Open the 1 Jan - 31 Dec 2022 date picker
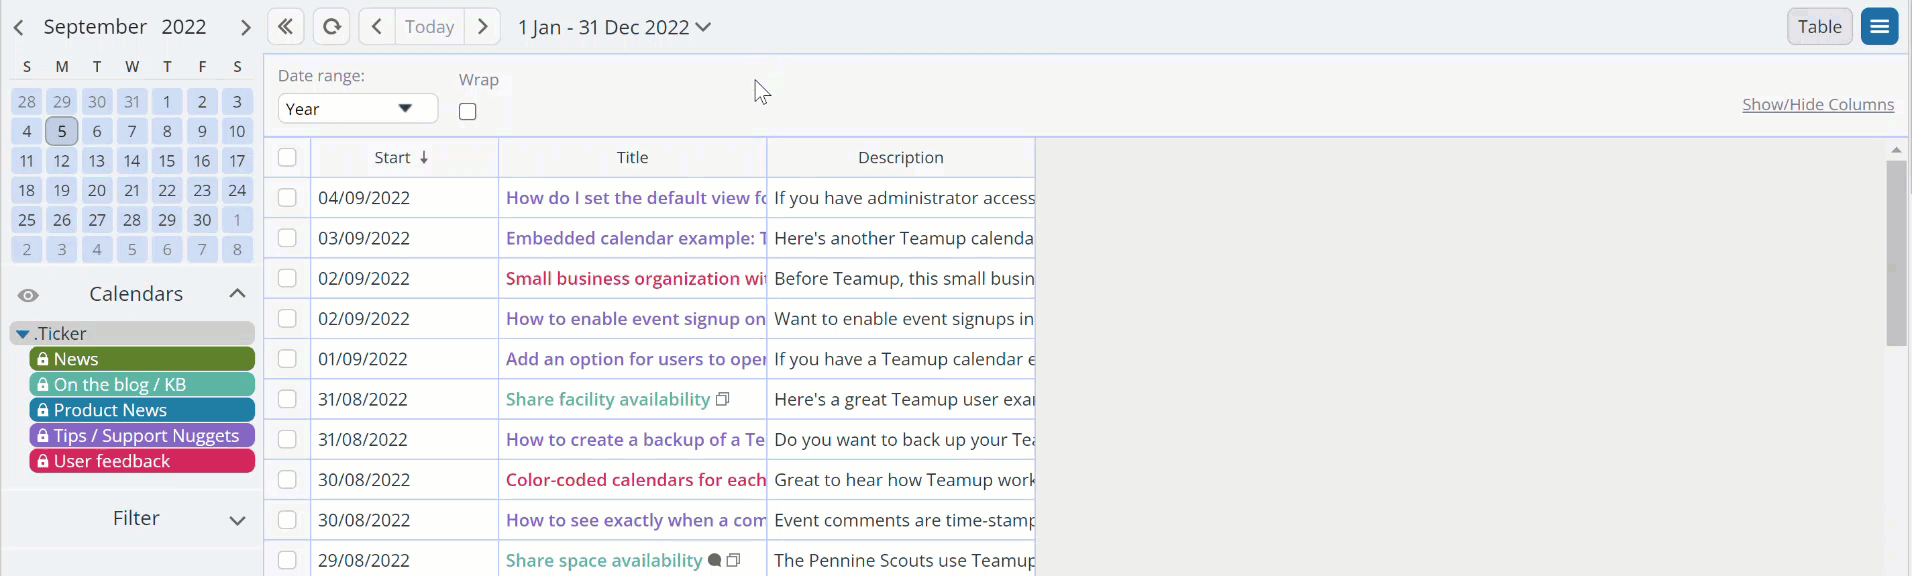The width and height of the screenshot is (1912, 576). (x=614, y=27)
